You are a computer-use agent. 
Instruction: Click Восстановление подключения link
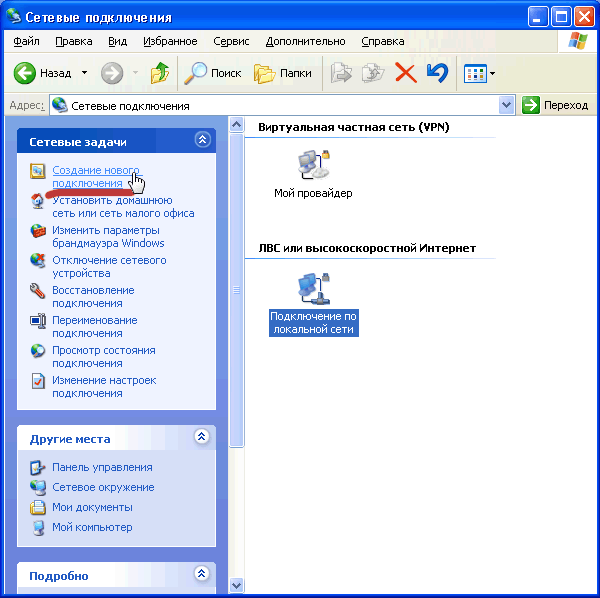click(x=93, y=297)
